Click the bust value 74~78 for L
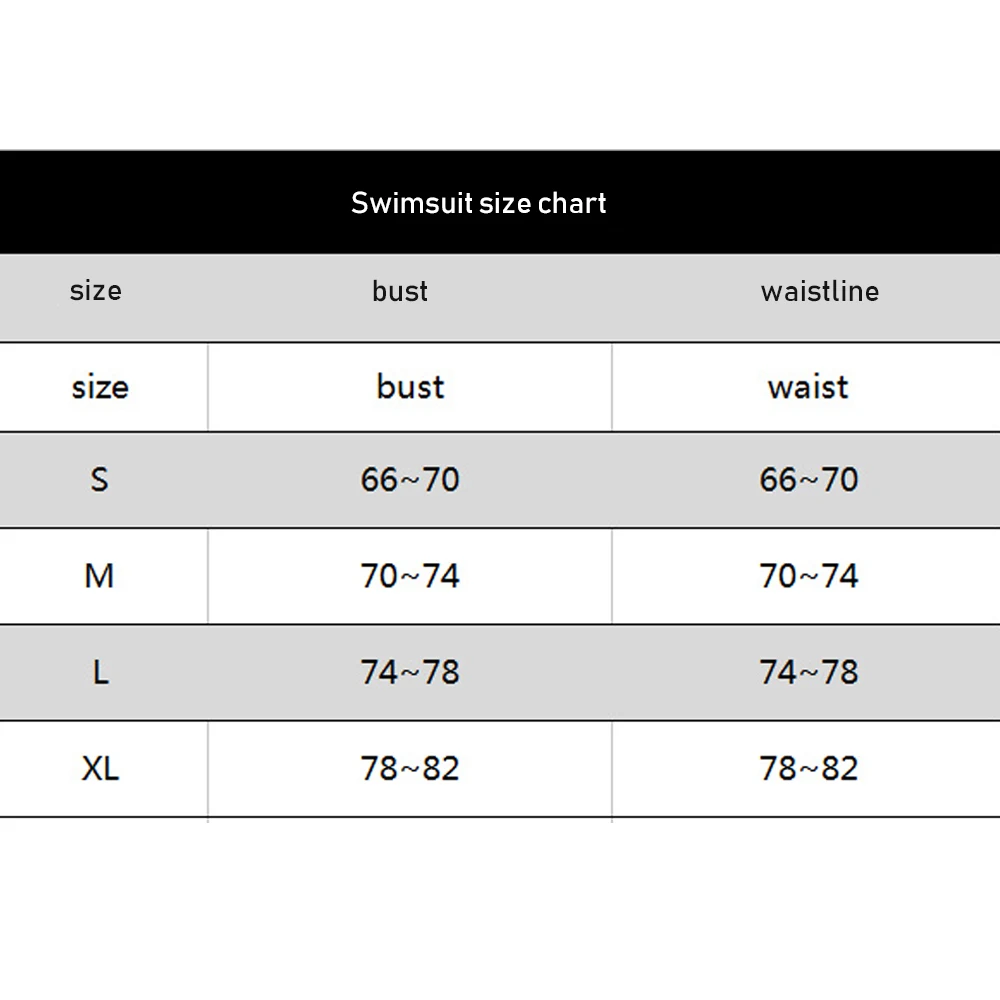 point(410,672)
